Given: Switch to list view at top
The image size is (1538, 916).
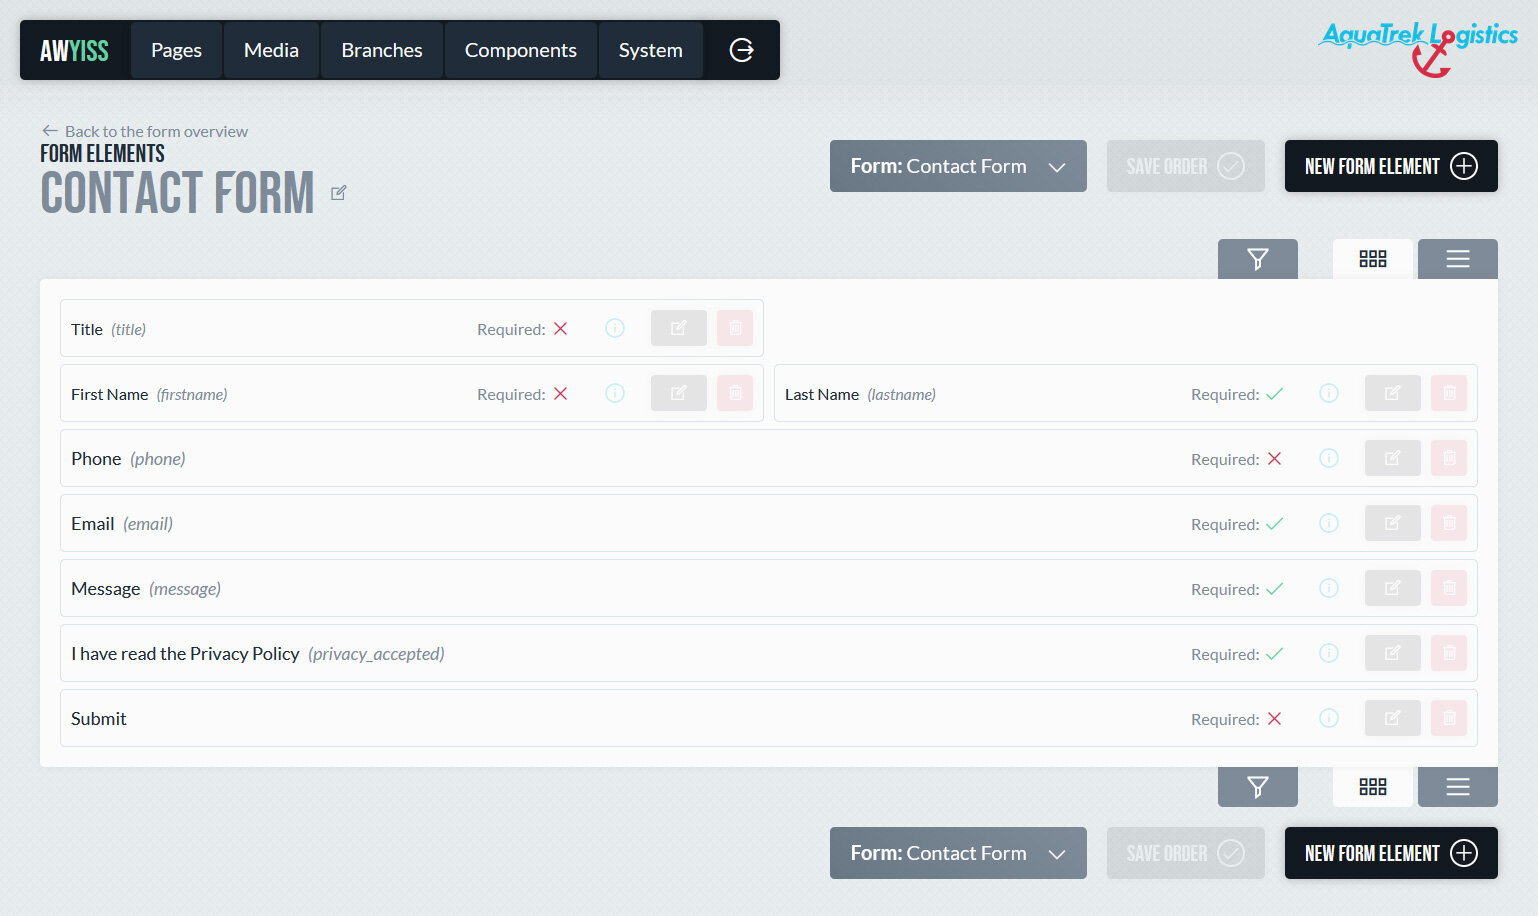Looking at the screenshot, I should tap(1457, 259).
